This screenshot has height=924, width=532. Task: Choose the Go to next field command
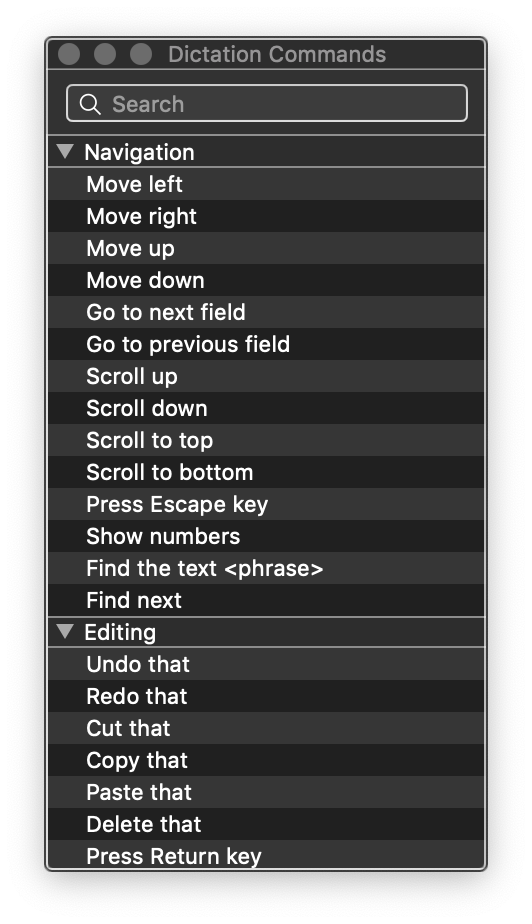266,312
